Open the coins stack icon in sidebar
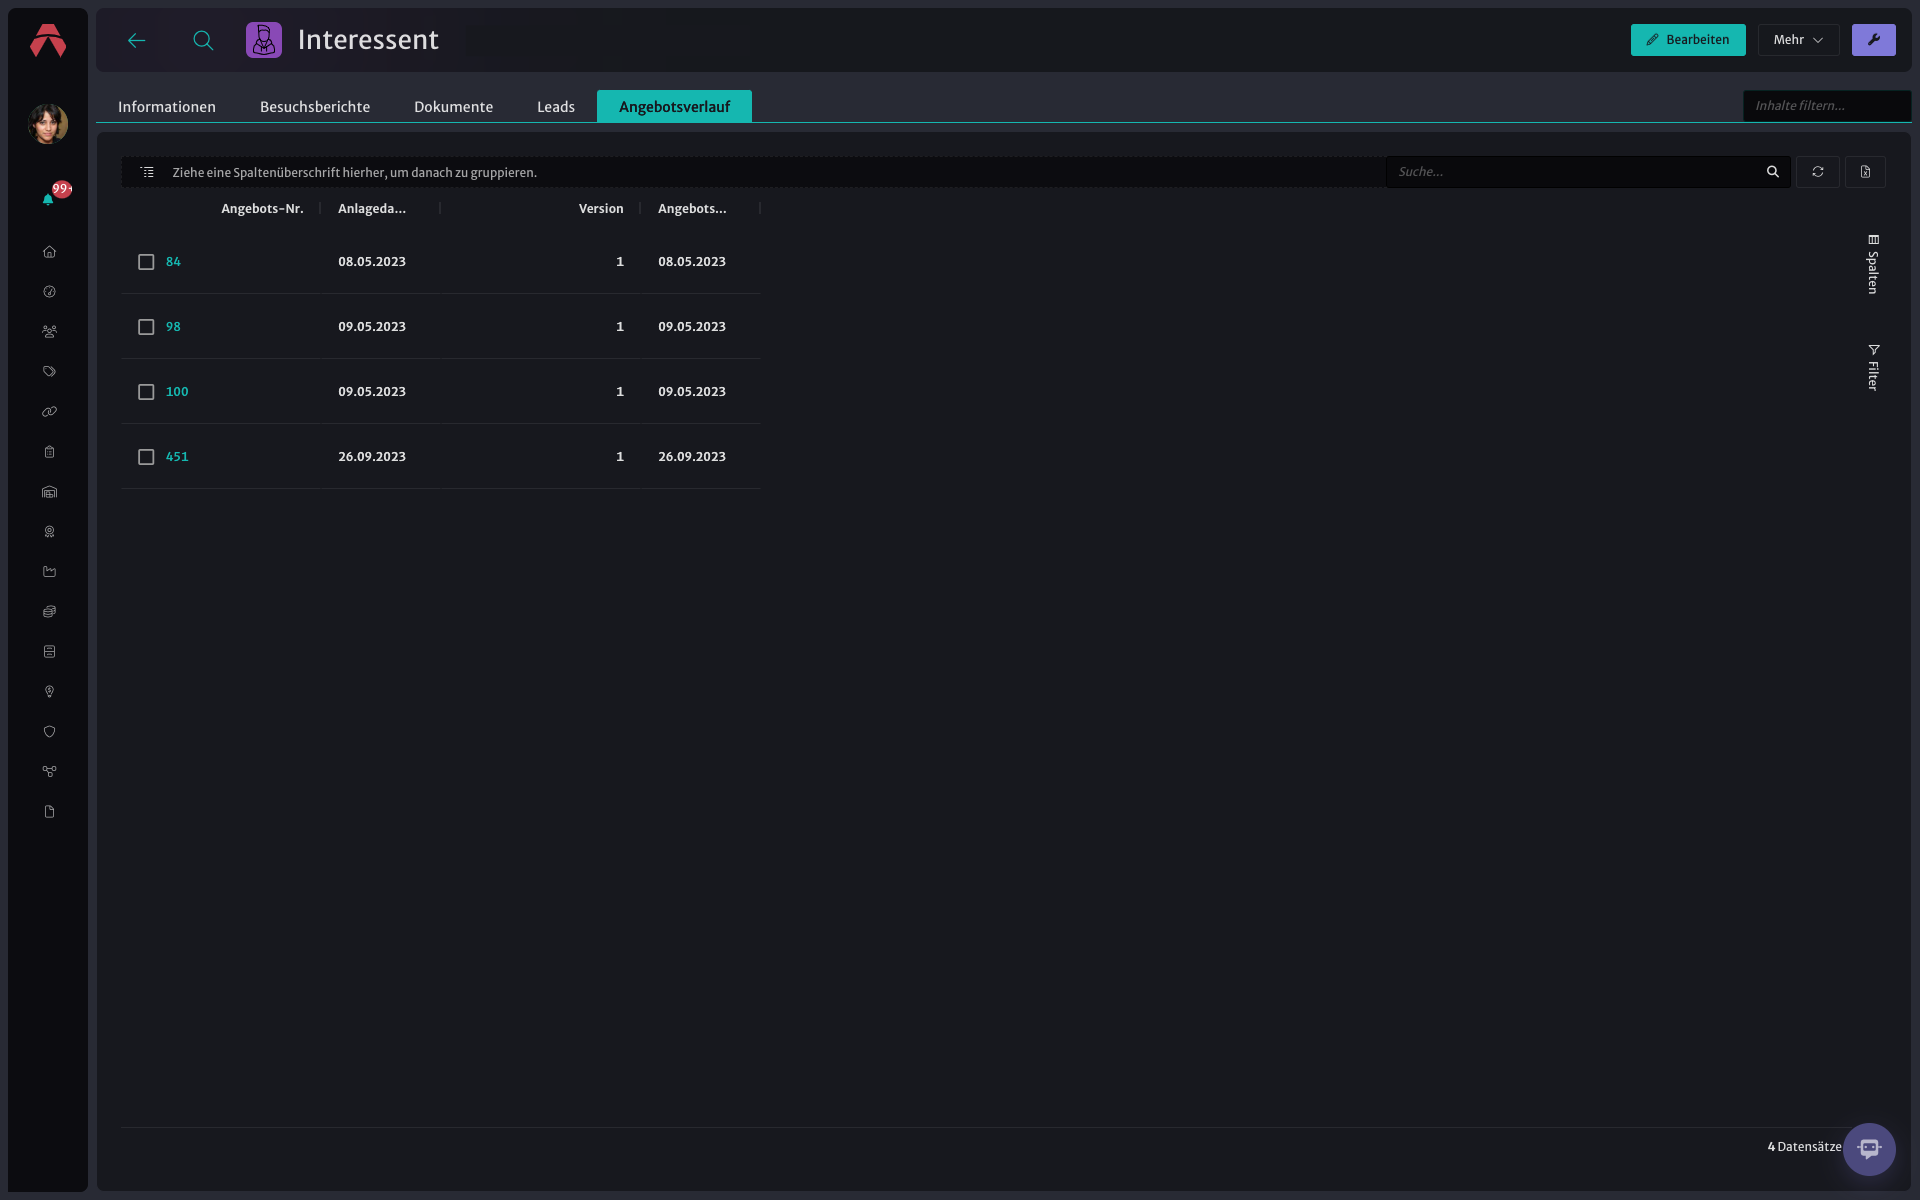 point(49,612)
